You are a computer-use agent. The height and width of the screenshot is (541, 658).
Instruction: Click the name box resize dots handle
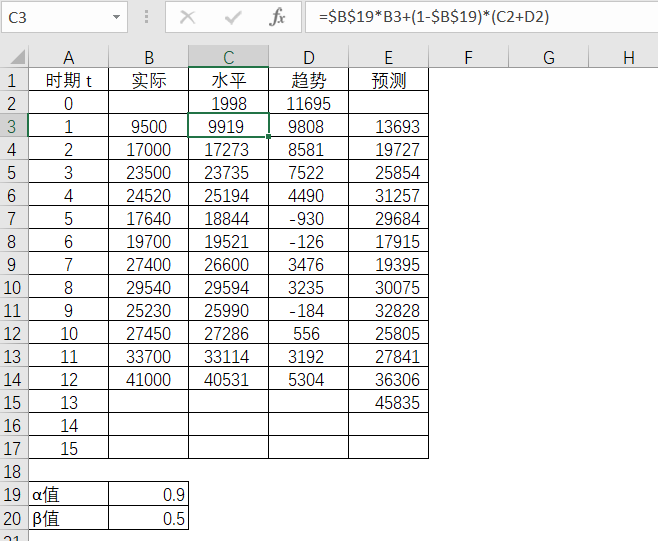tap(147, 17)
